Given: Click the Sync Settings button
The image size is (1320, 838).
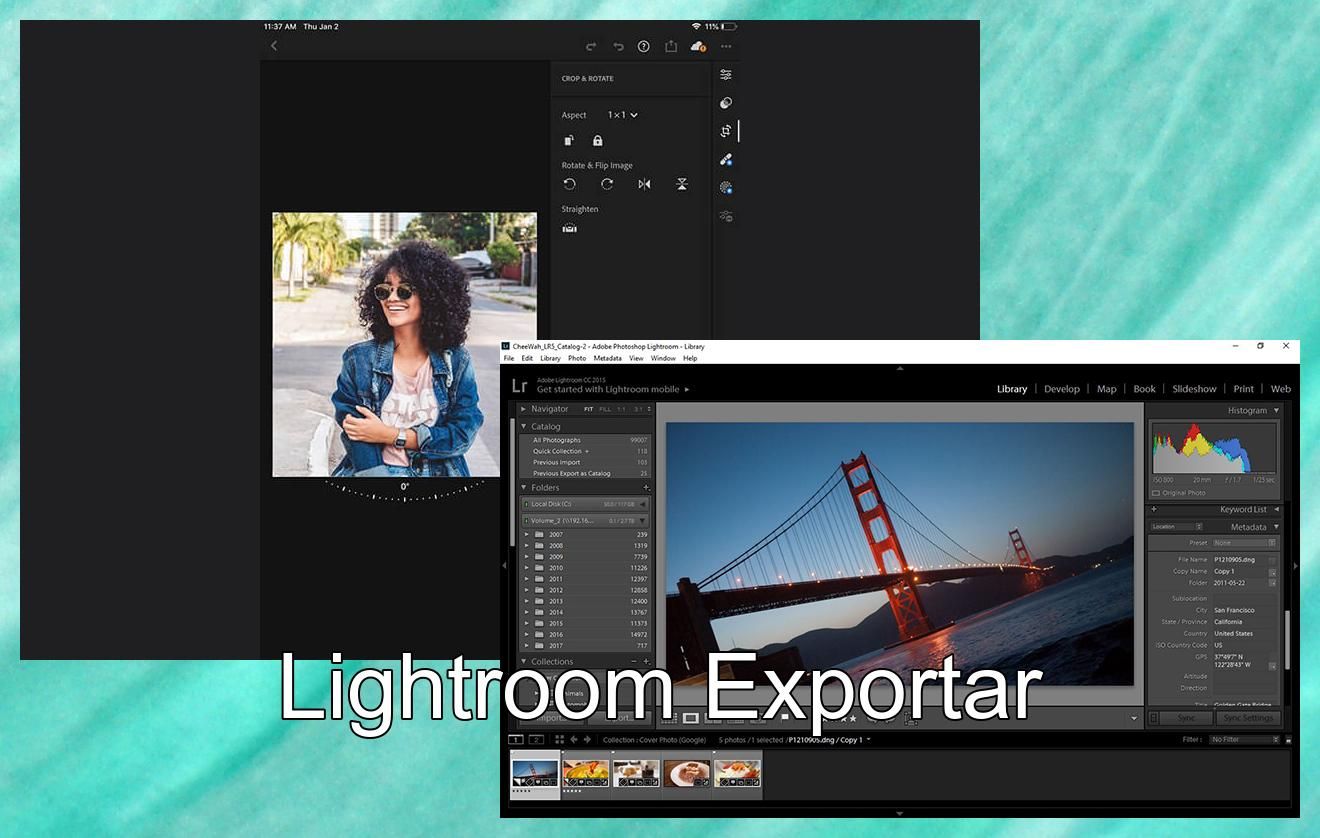Looking at the screenshot, I should point(1248,718).
